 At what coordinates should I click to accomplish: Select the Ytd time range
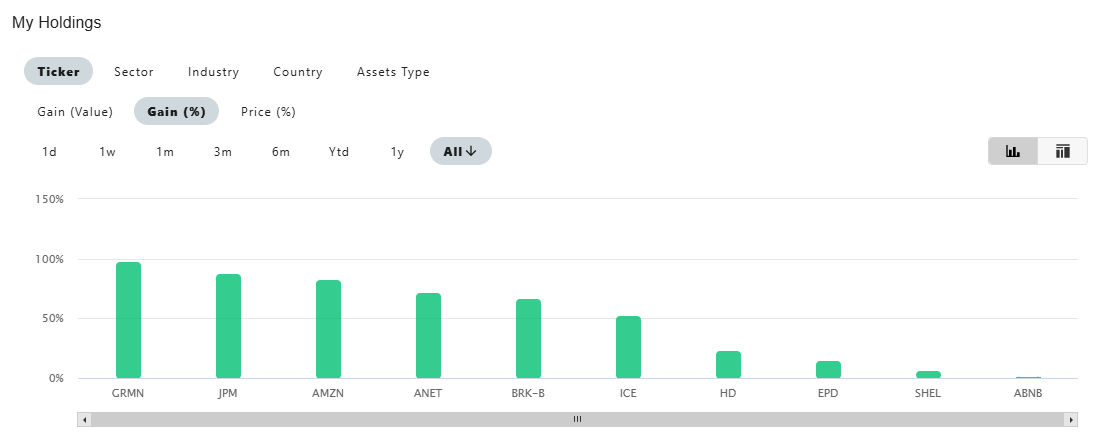point(339,152)
